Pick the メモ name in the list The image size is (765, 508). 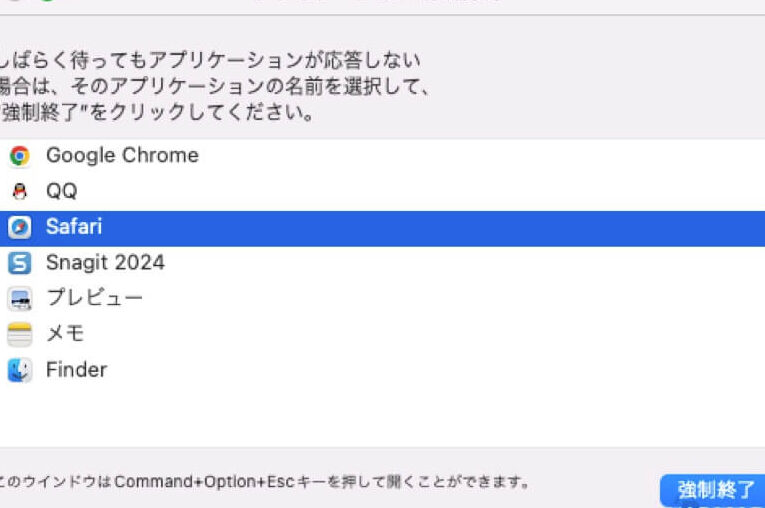[65, 334]
